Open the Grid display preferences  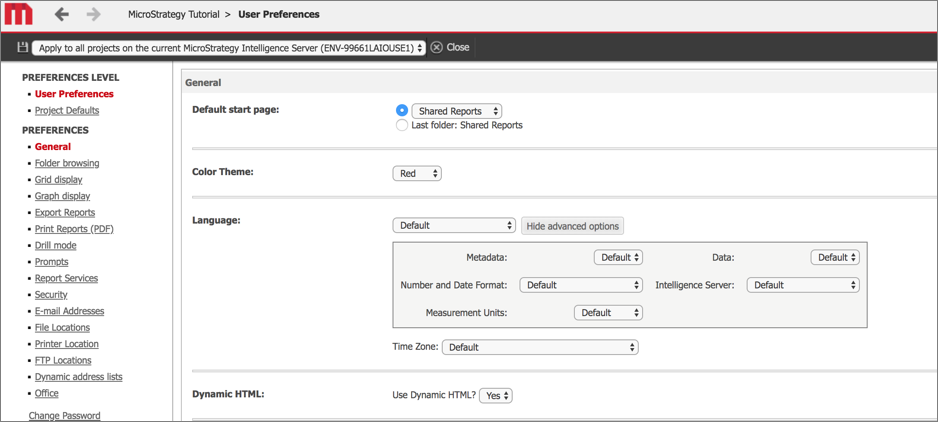point(58,180)
